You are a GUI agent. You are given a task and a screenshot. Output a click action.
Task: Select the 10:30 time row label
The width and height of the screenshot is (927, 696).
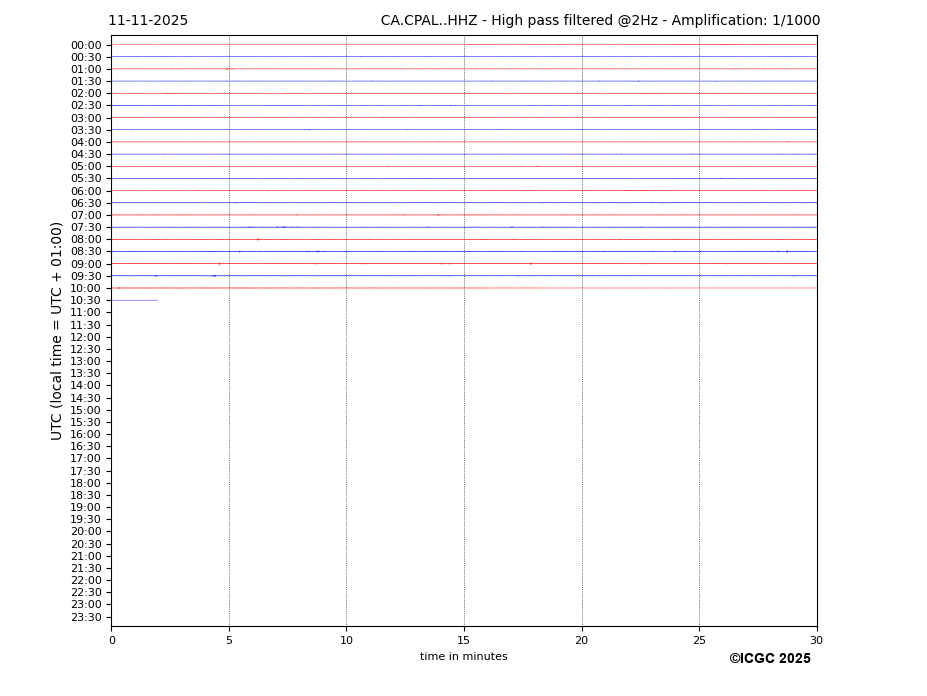(x=86, y=301)
